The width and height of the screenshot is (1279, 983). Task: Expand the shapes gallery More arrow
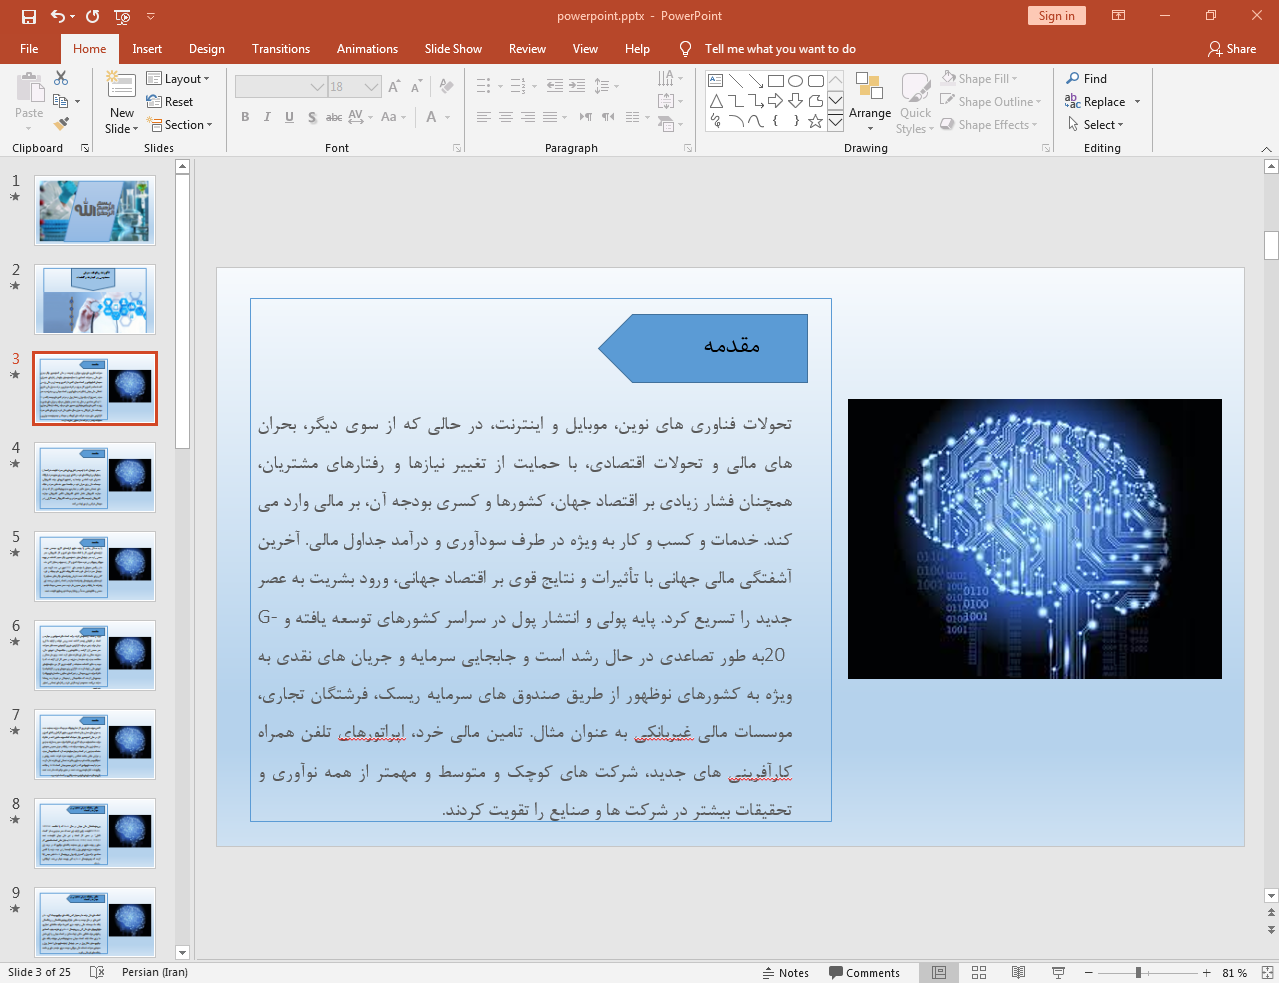click(835, 121)
